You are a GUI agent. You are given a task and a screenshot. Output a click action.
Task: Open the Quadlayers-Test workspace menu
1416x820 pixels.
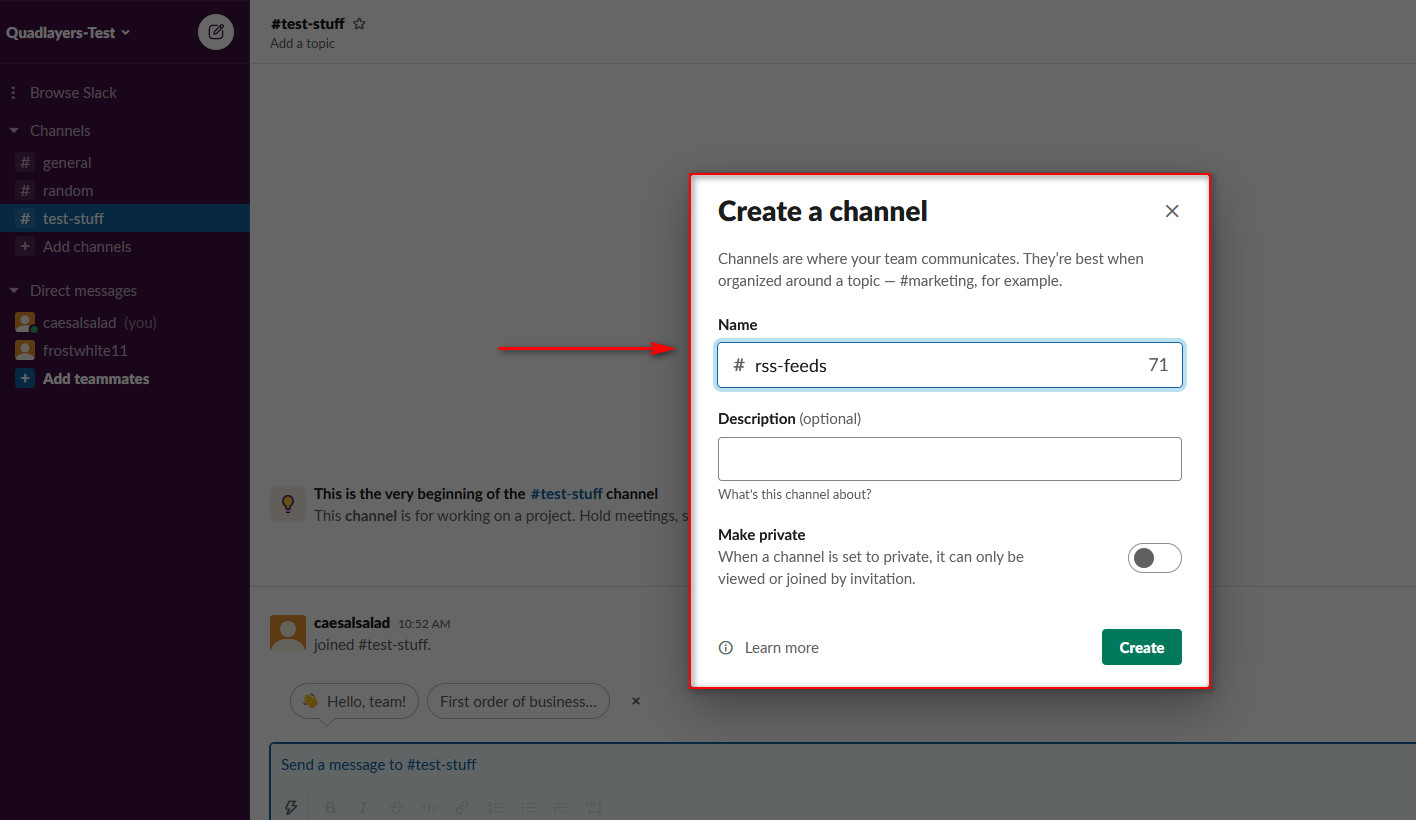(x=68, y=32)
